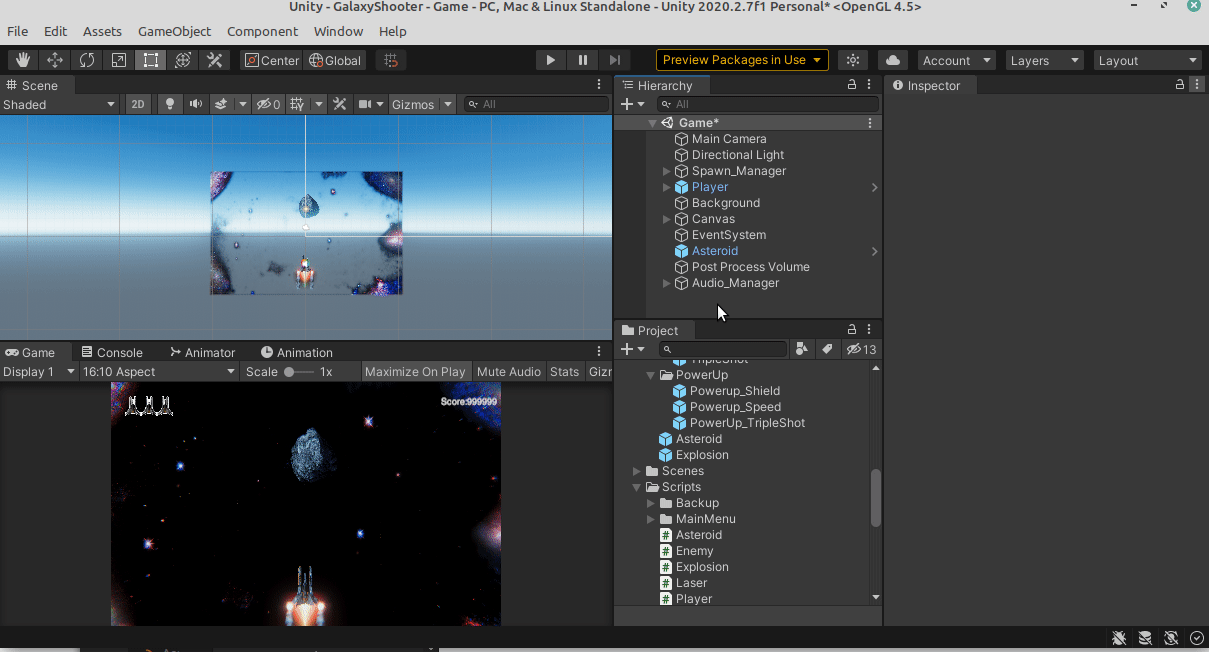
Task: Expand the Spawn_Manager hierarchy item
Action: 667,171
